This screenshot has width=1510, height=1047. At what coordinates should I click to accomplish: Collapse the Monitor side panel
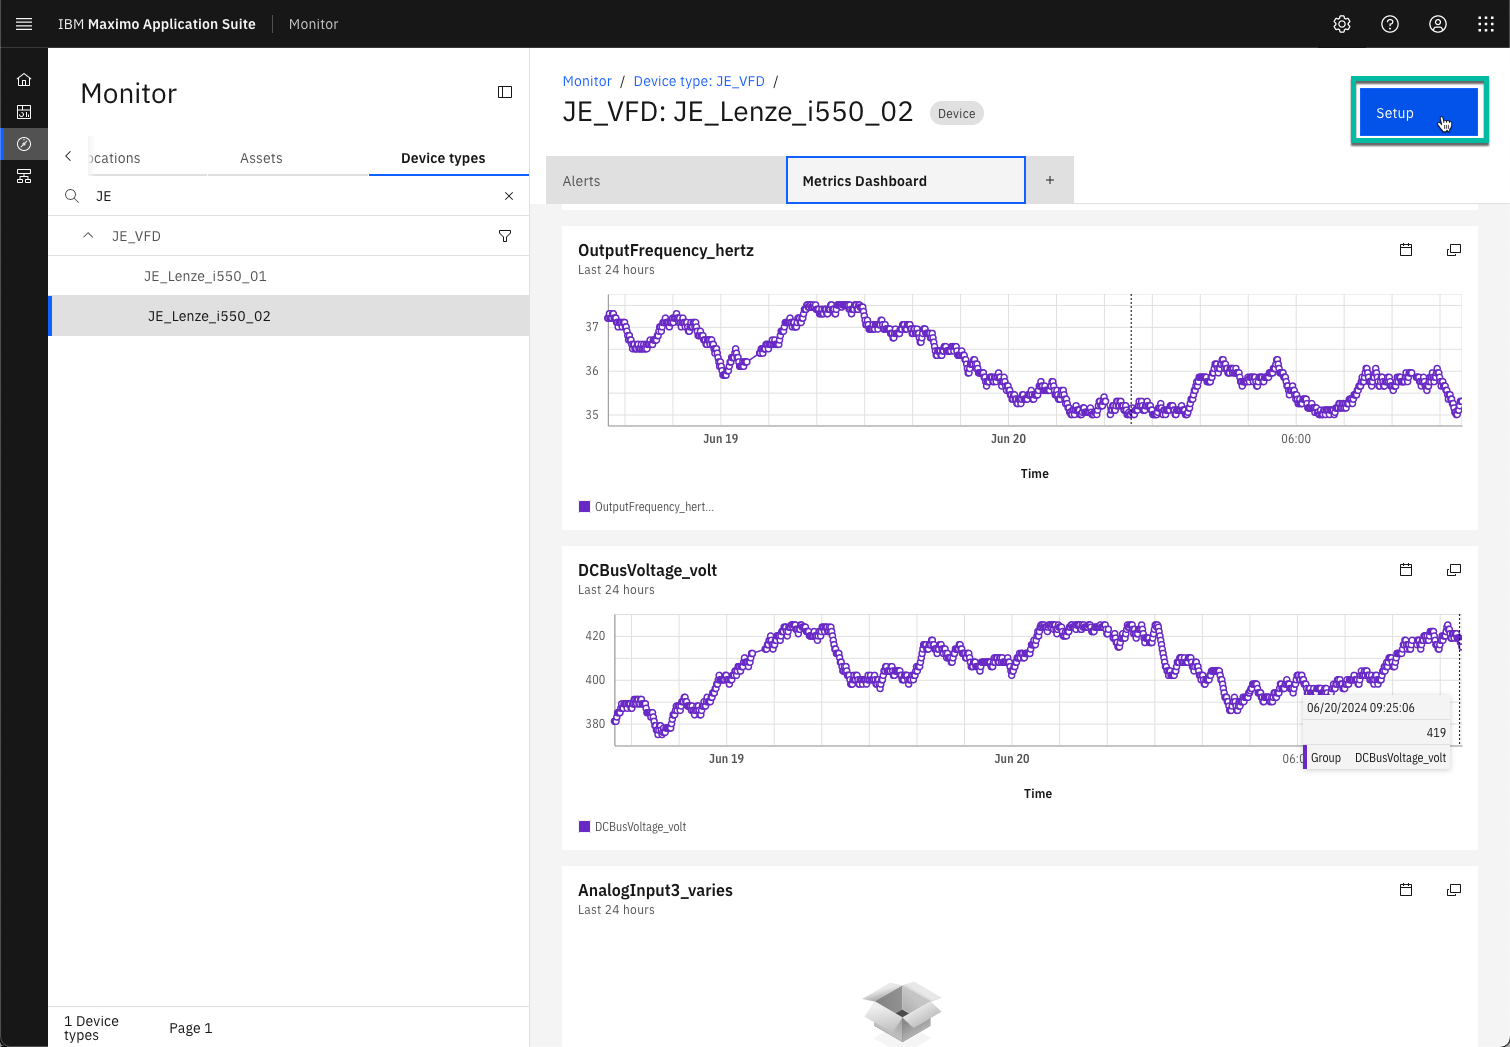[x=505, y=92]
